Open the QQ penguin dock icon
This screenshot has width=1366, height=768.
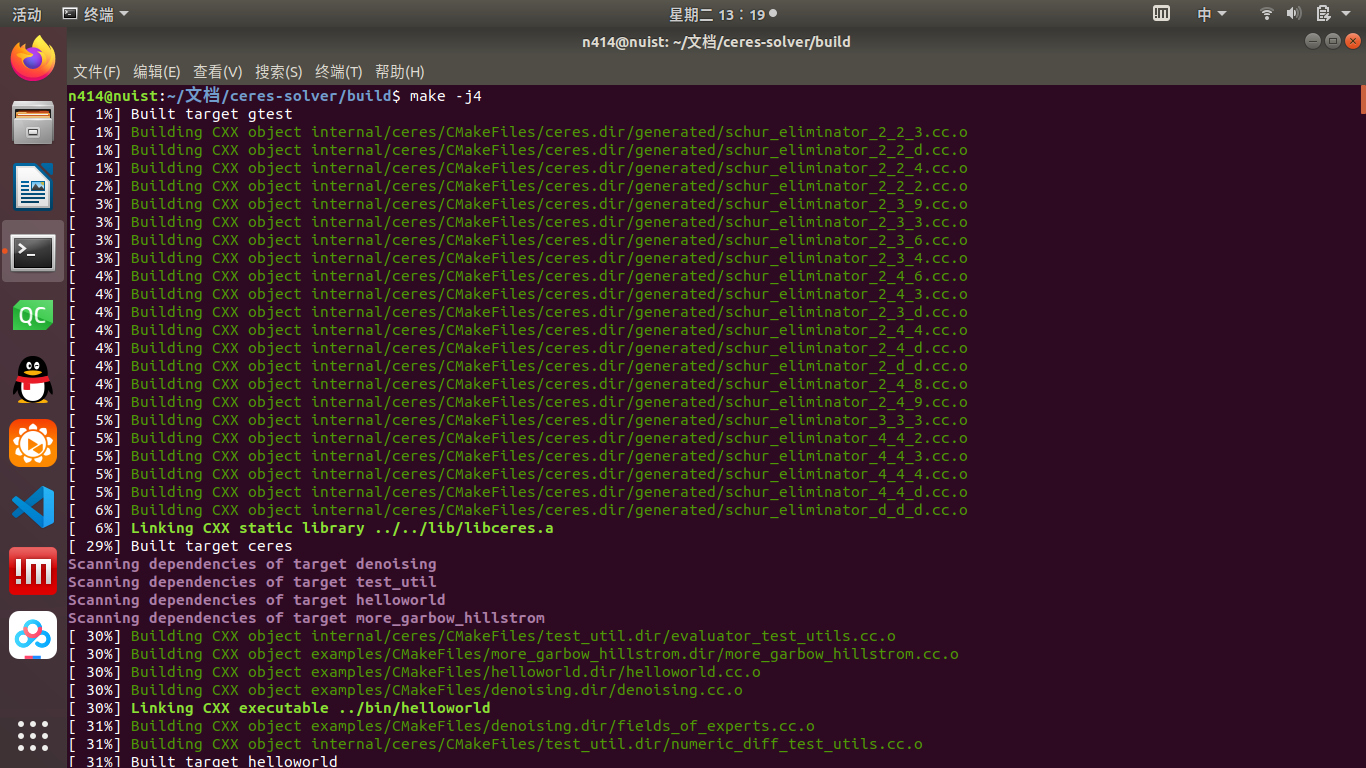click(33, 380)
